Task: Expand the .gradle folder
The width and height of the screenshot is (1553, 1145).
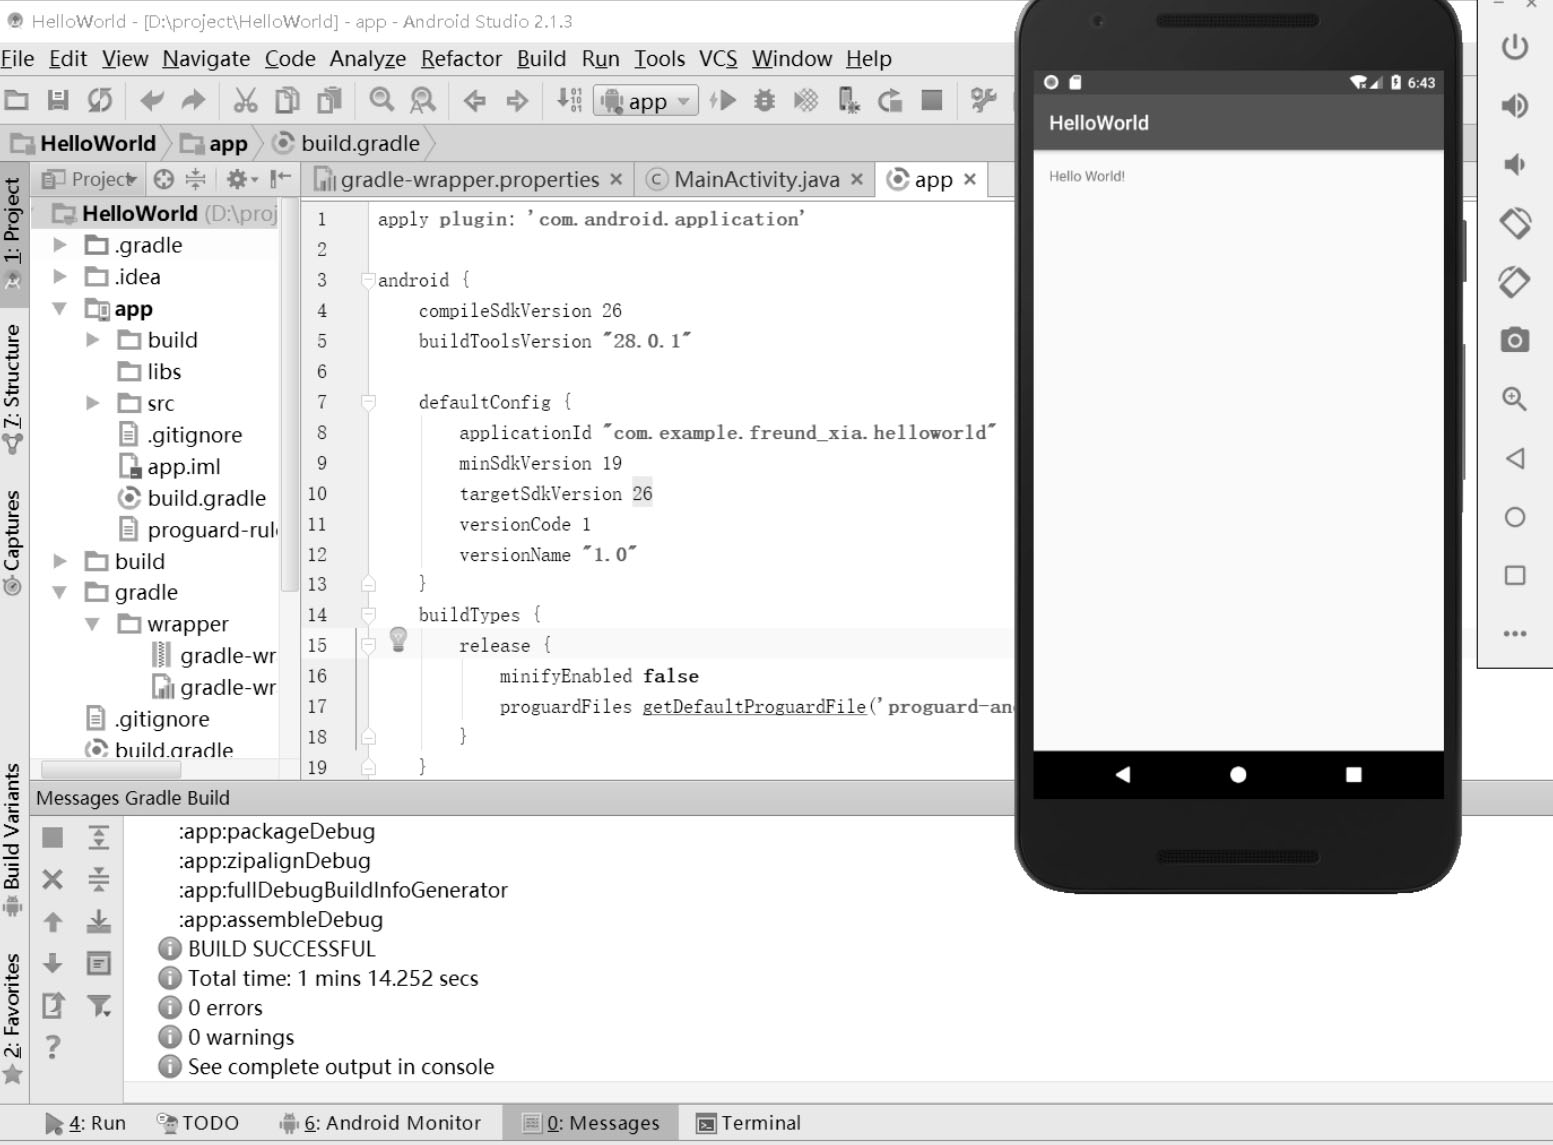Action: pos(60,244)
